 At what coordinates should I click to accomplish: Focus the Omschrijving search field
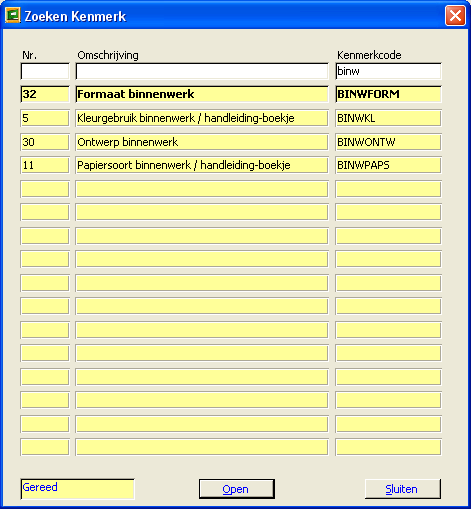(202, 71)
